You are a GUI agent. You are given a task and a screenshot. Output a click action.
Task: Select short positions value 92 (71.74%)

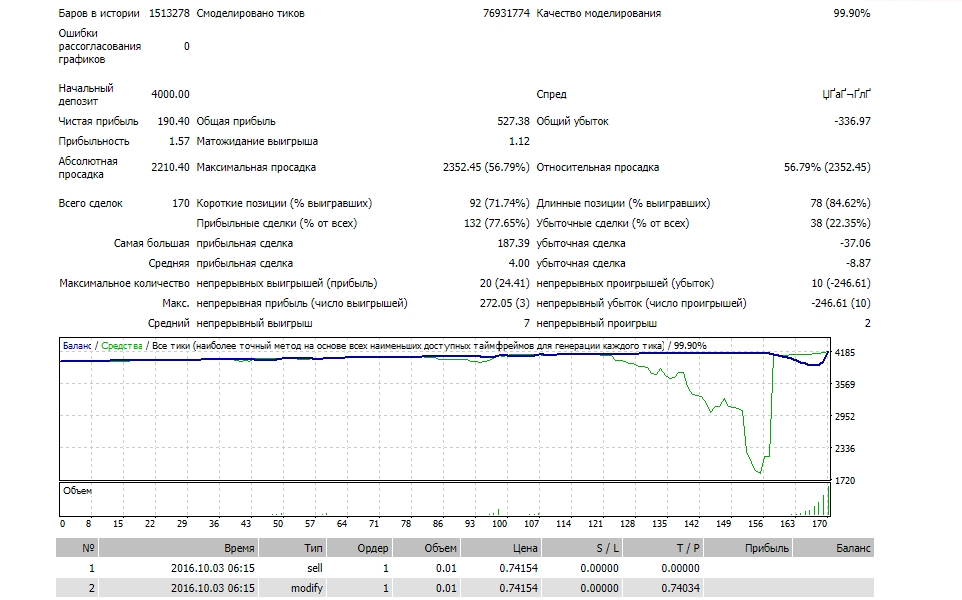[x=499, y=204]
